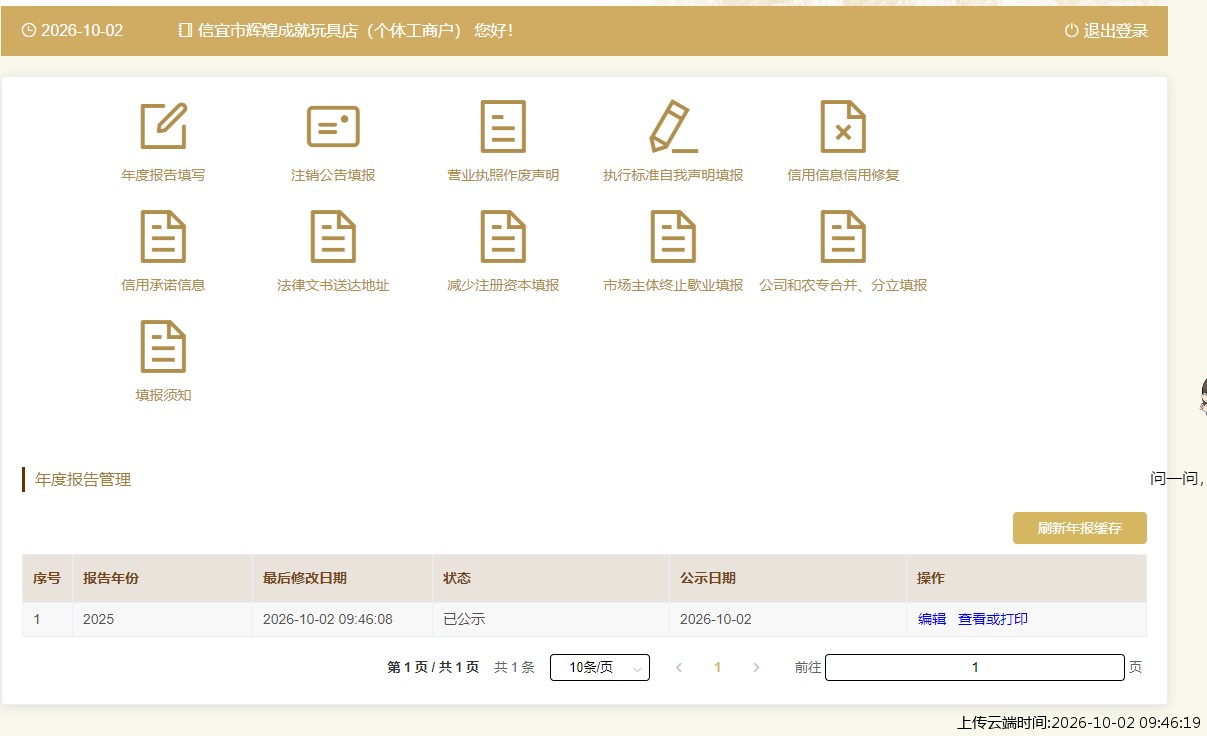The image size is (1207, 736).
Task: Click the power icon beside 退出登录
Action: click(1071, 30)
